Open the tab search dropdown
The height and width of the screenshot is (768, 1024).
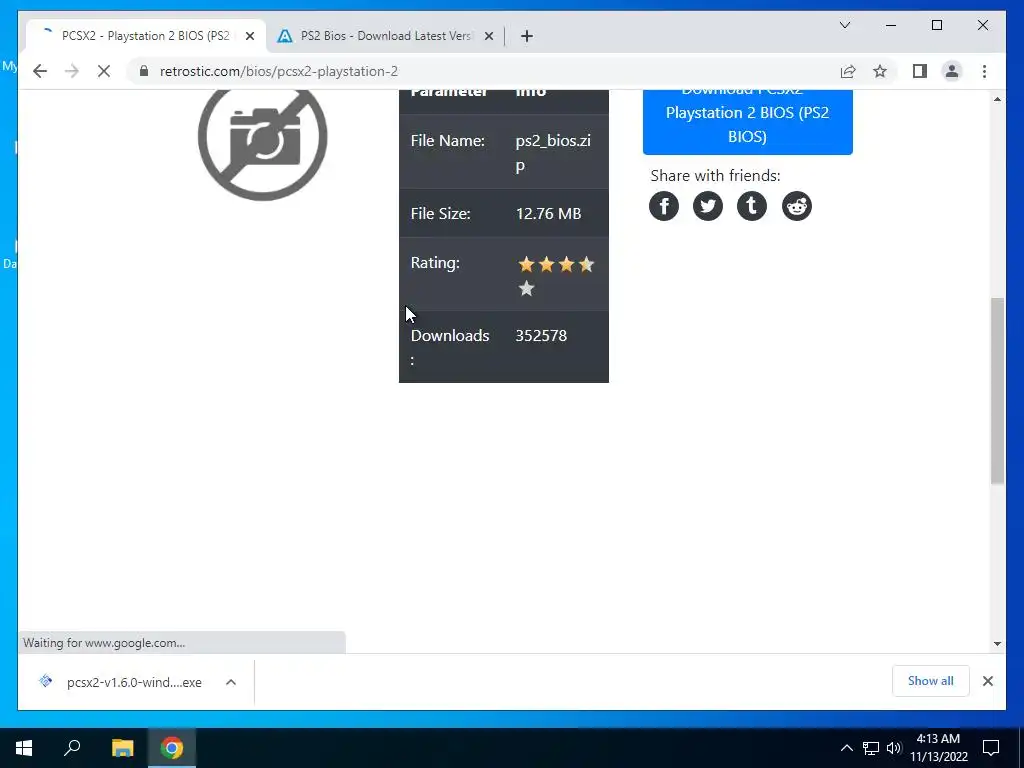845,25
